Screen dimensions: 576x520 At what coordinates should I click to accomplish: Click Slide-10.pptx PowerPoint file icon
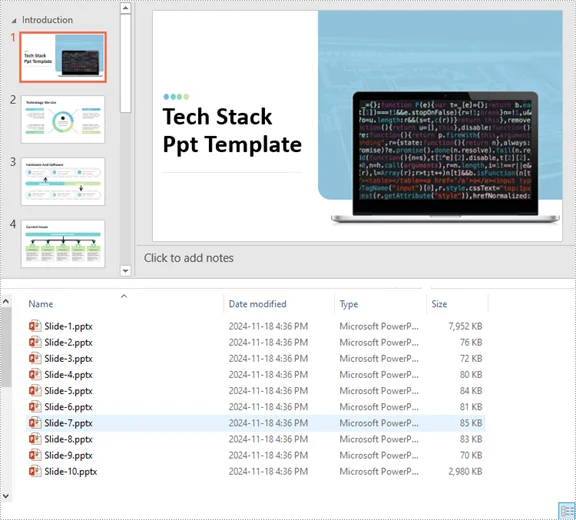click(35, 472)
